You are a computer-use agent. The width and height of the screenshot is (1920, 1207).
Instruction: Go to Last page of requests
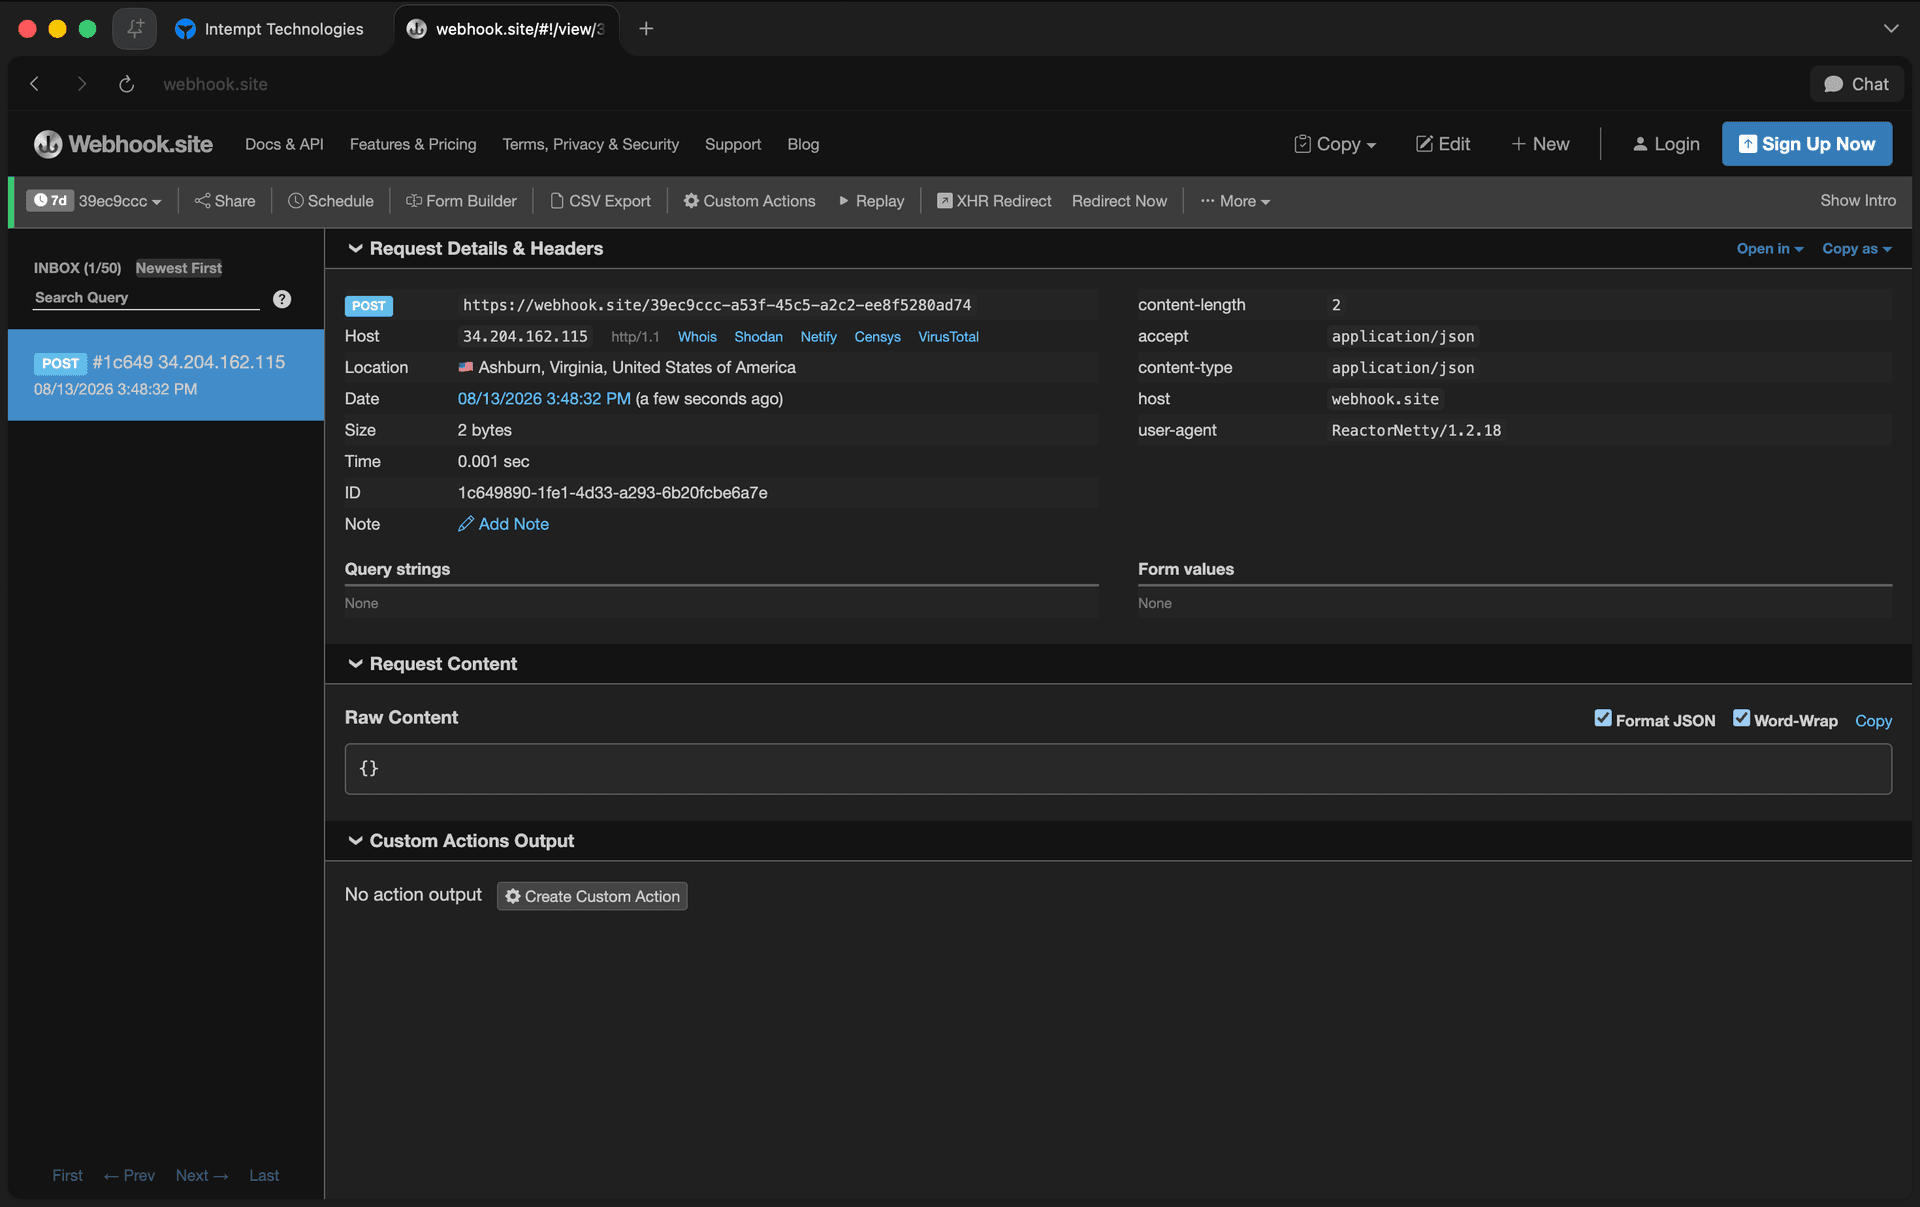pyautogui.click(x=264, y=1175)
